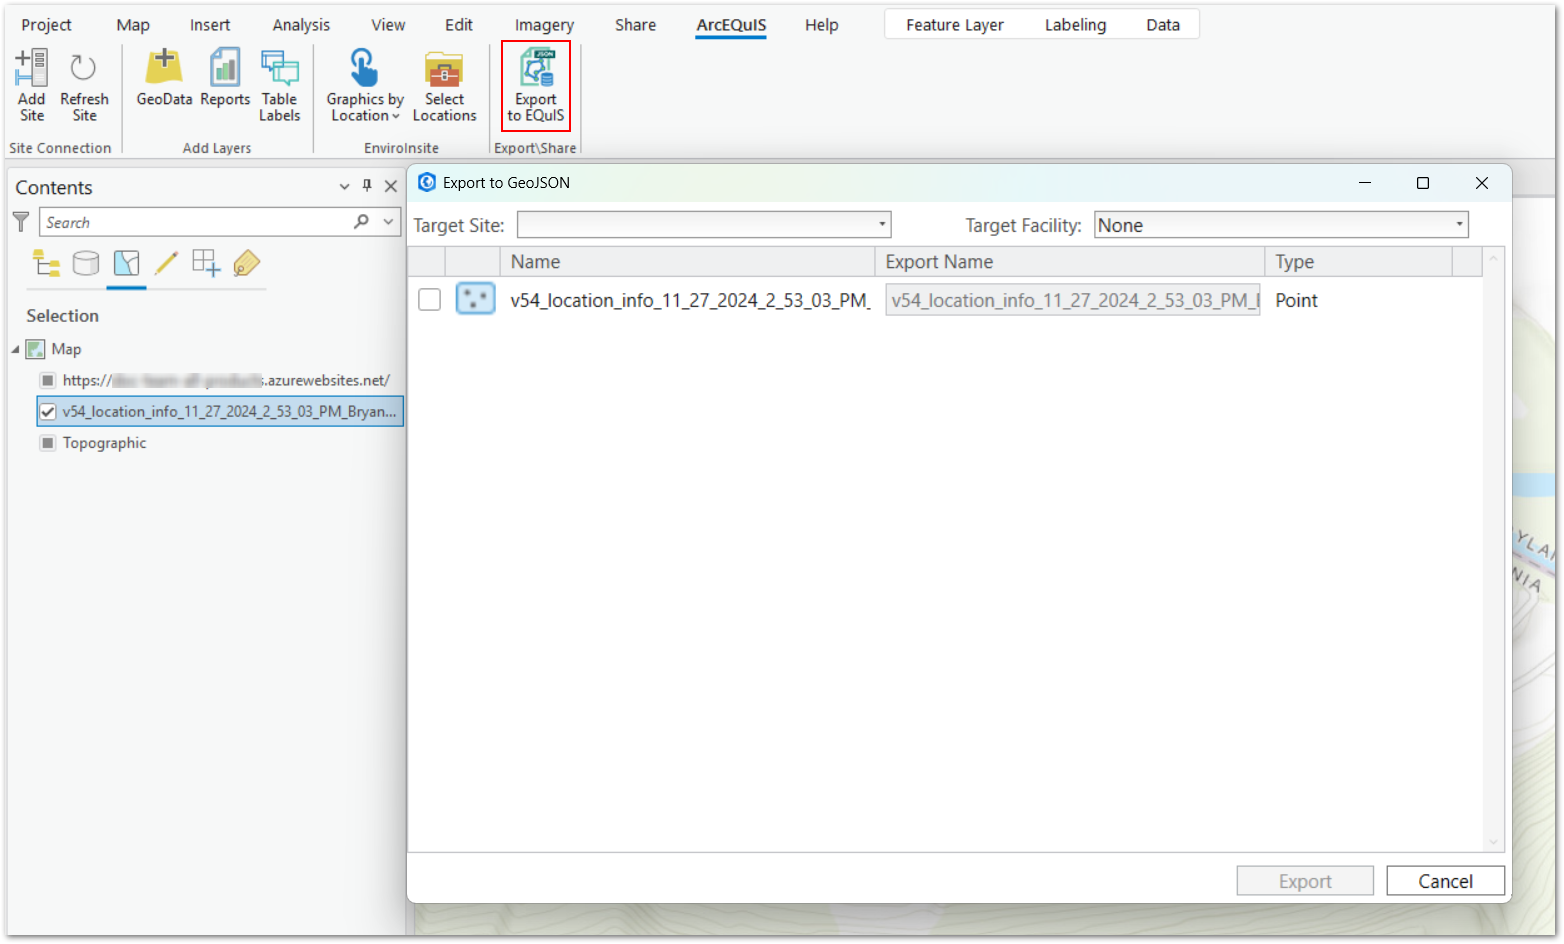This screenshot has height=944, width=1564.
Task: Switch to List By Editing view
Action: (x=166, y=263)
